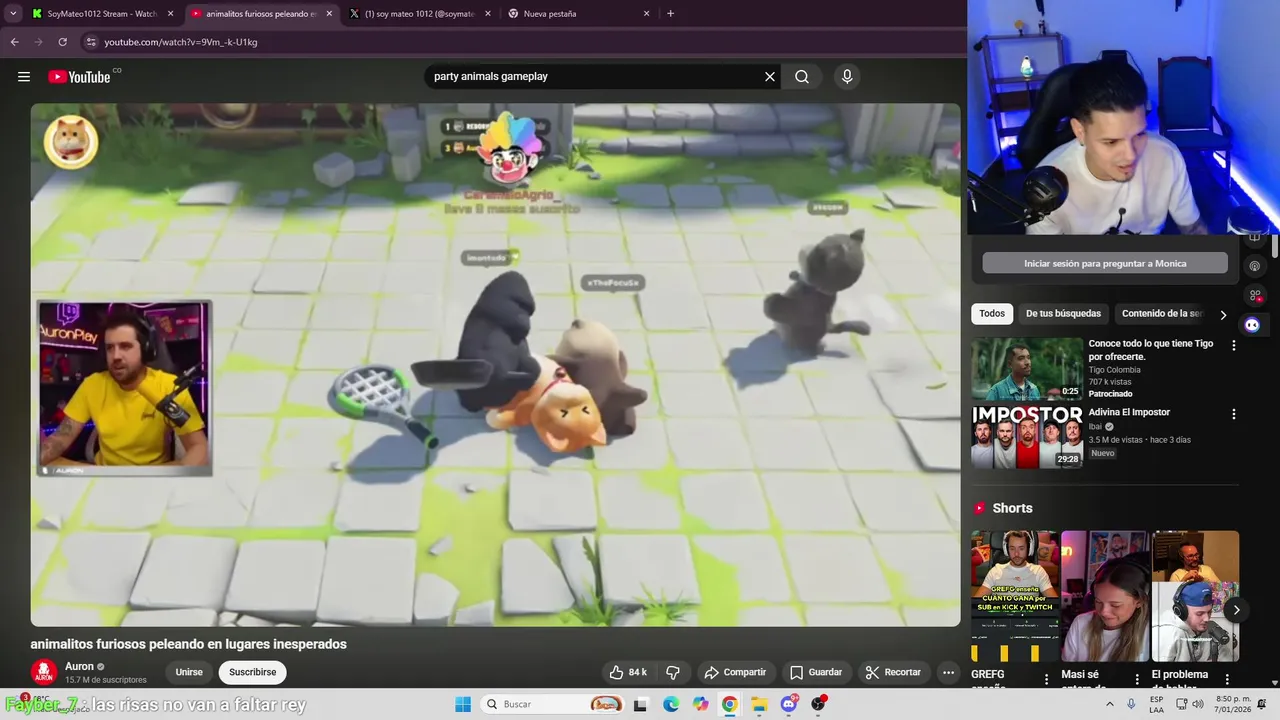Click Iniciar sesión para preguntar a Monica
Image resolution: width=1280 pixels, height=720 pixels.
[1105, 263]
